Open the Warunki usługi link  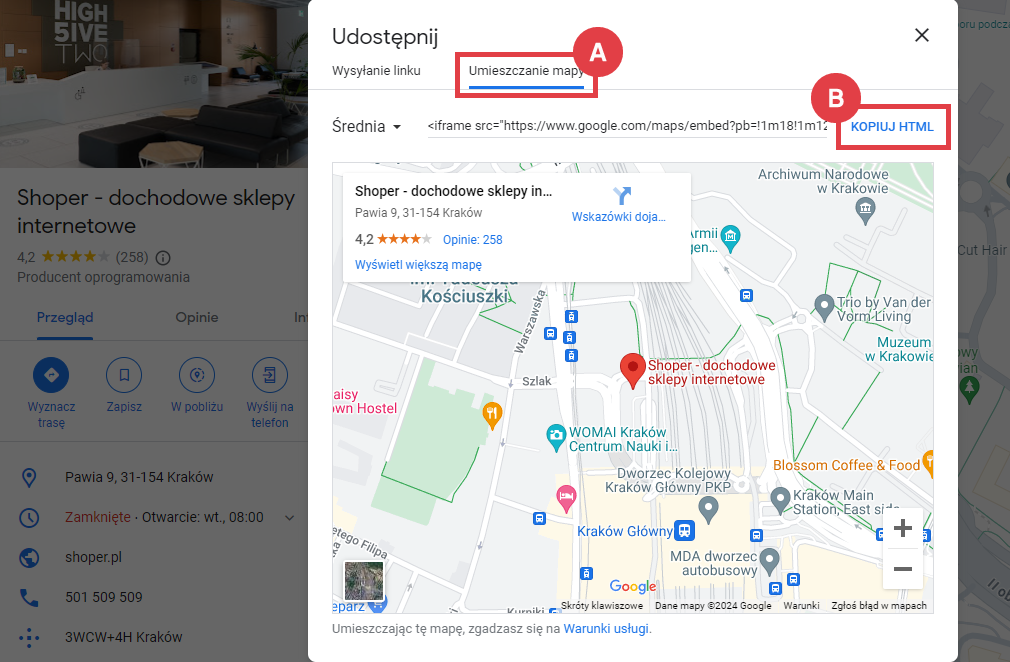point(605,629)
